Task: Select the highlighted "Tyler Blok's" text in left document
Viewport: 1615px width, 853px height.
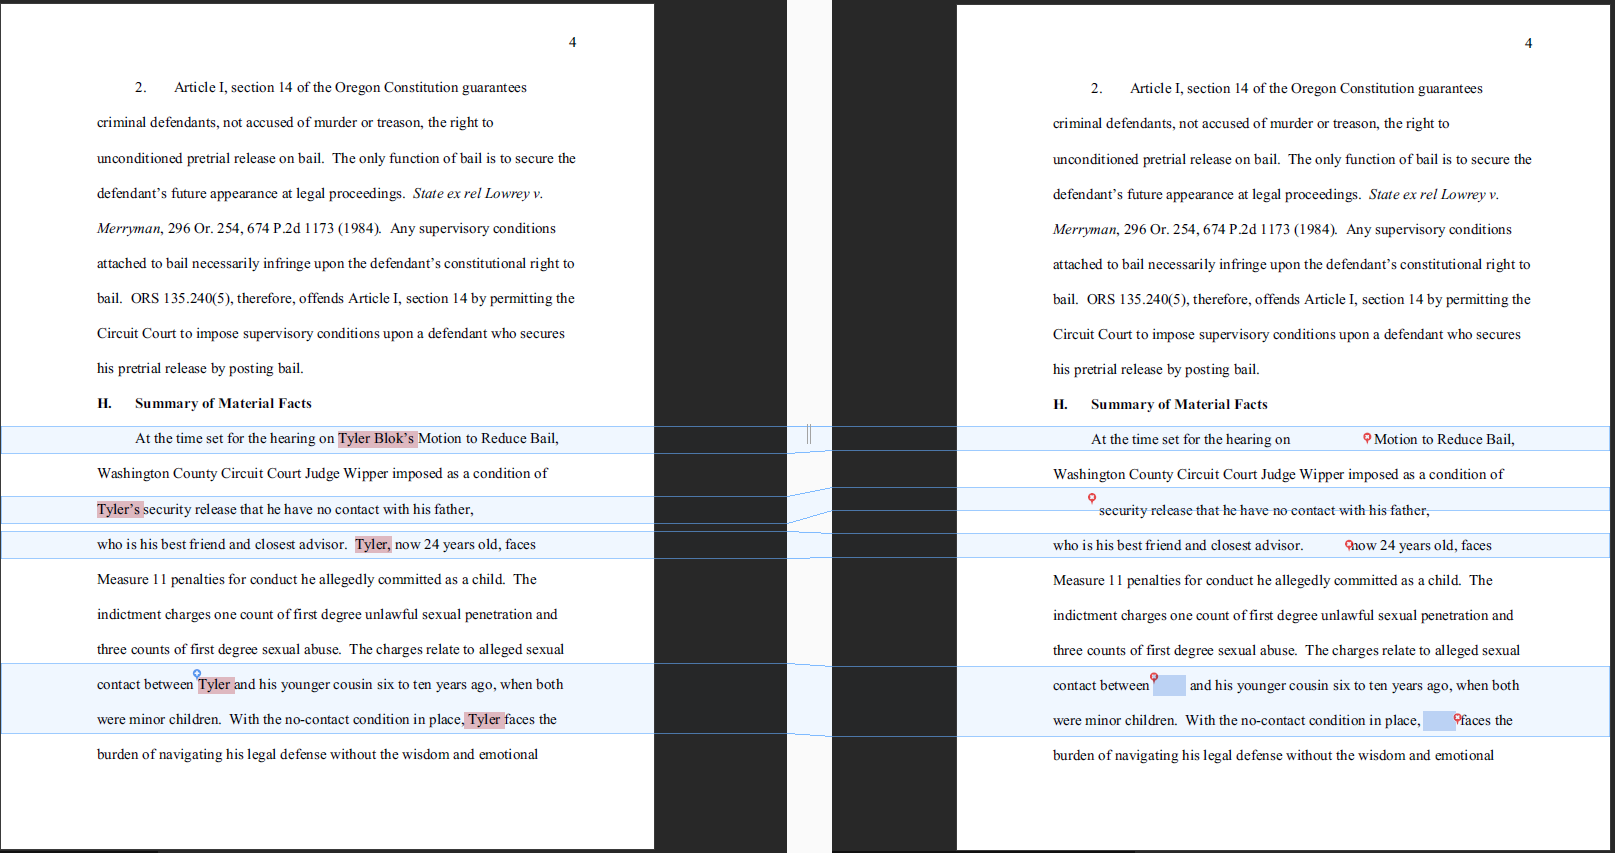Action: tap(376, 439)
